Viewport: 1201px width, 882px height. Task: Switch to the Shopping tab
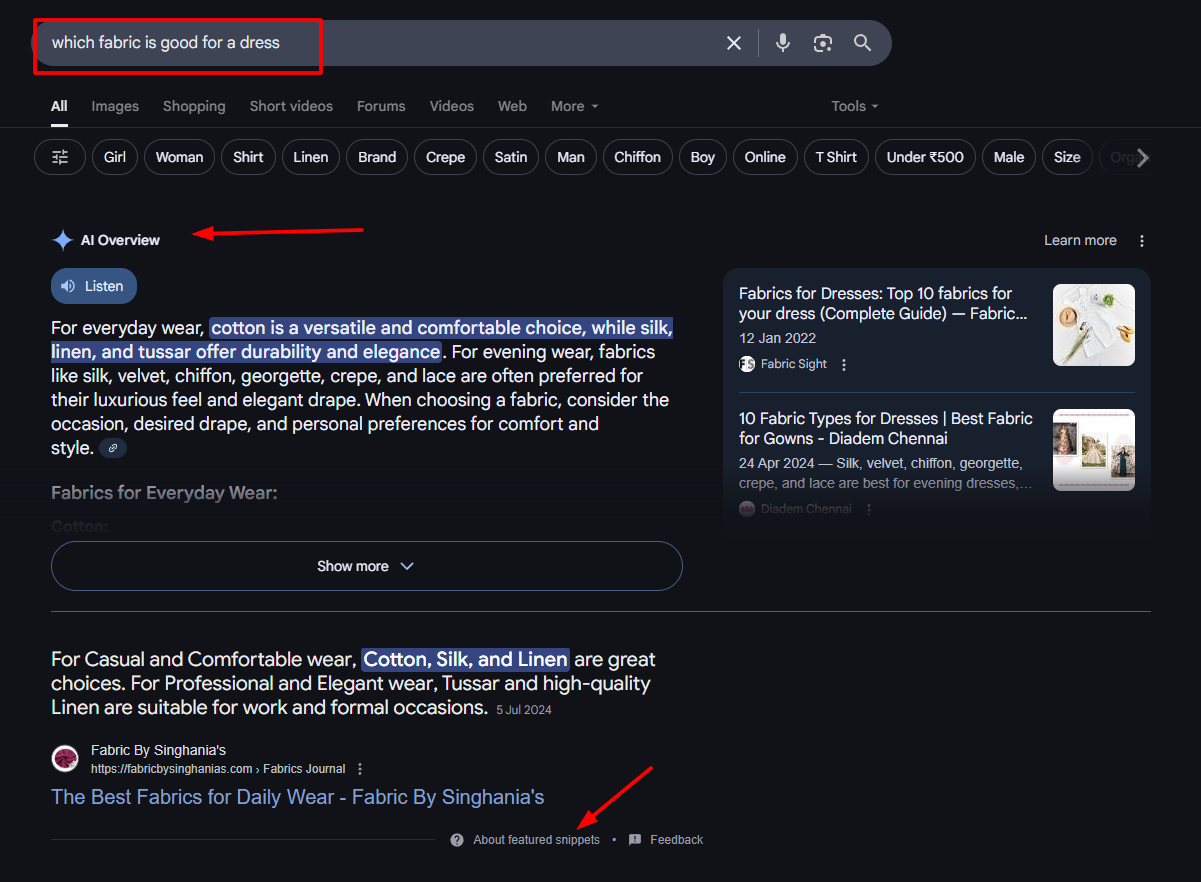tap(194, 106)
